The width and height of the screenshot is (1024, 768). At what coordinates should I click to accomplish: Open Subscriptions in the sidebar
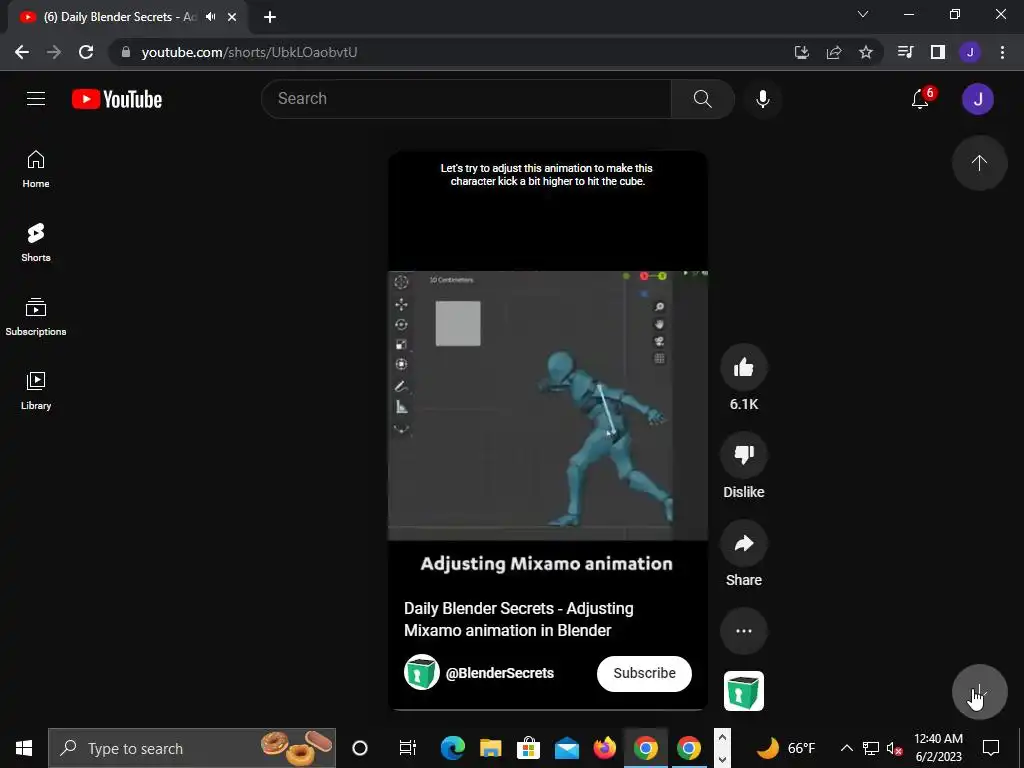tap(36, 317)
